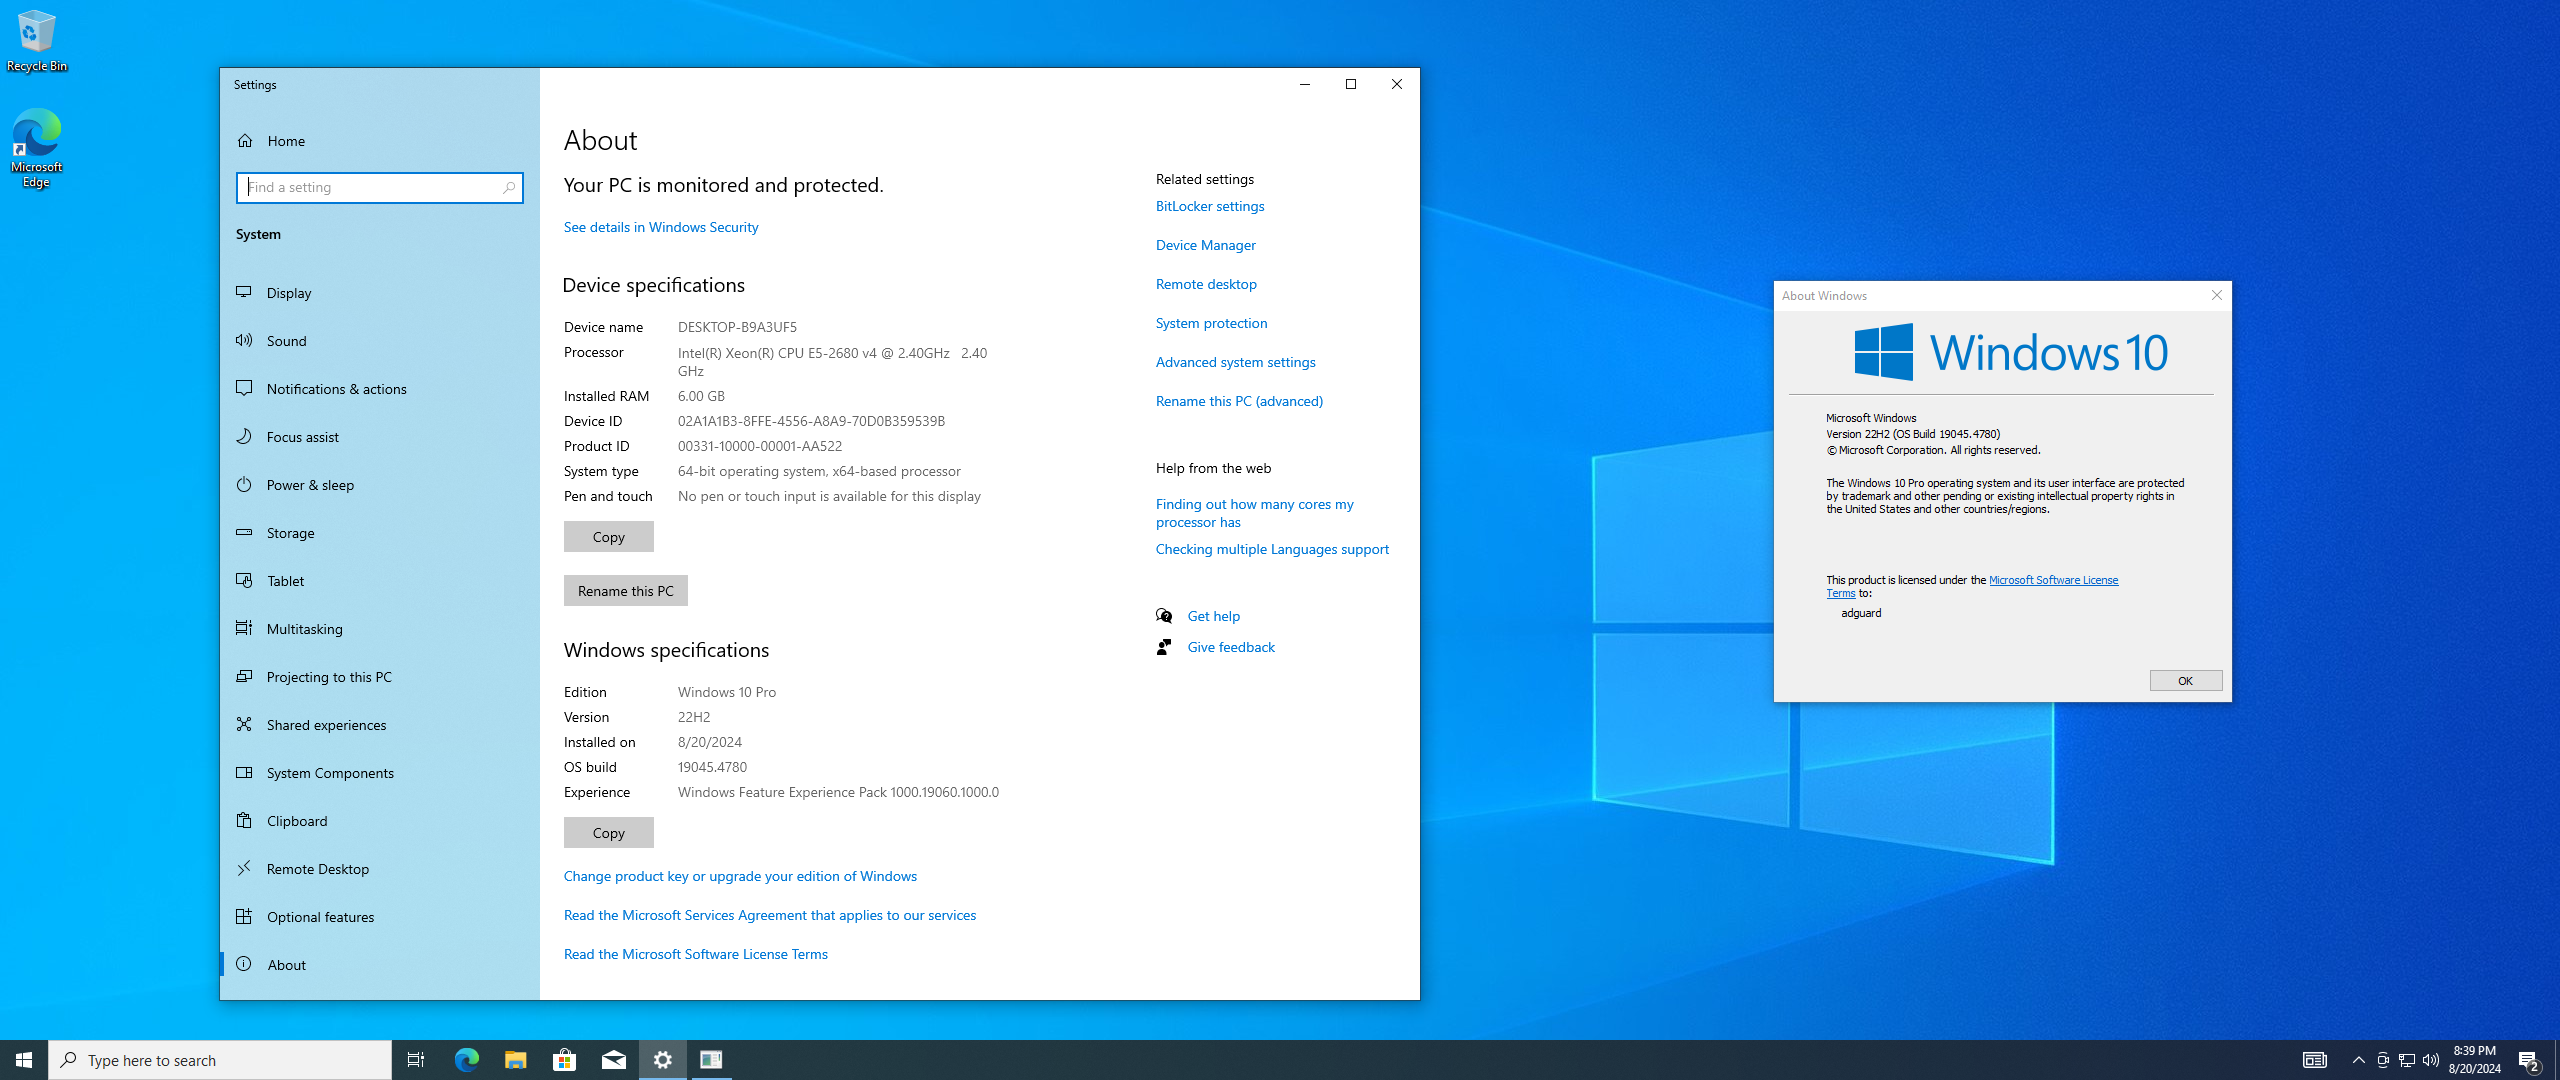
Task: Open Power & sleep settings
Action: pyautogui.click(x=310, y=485)
